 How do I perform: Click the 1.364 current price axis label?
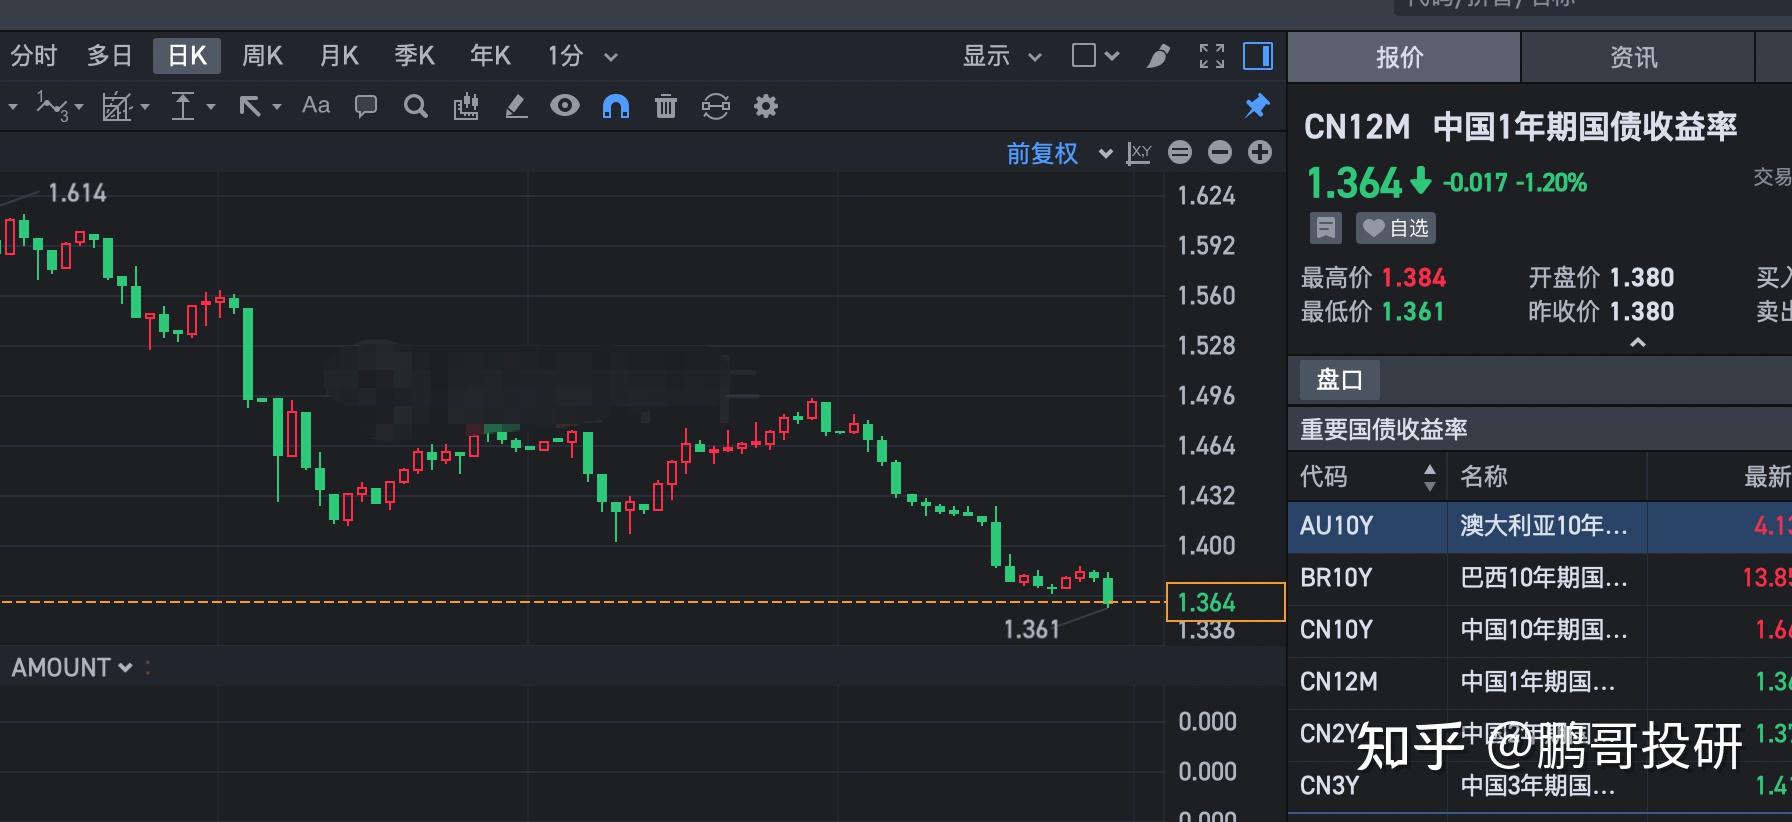1225,602
